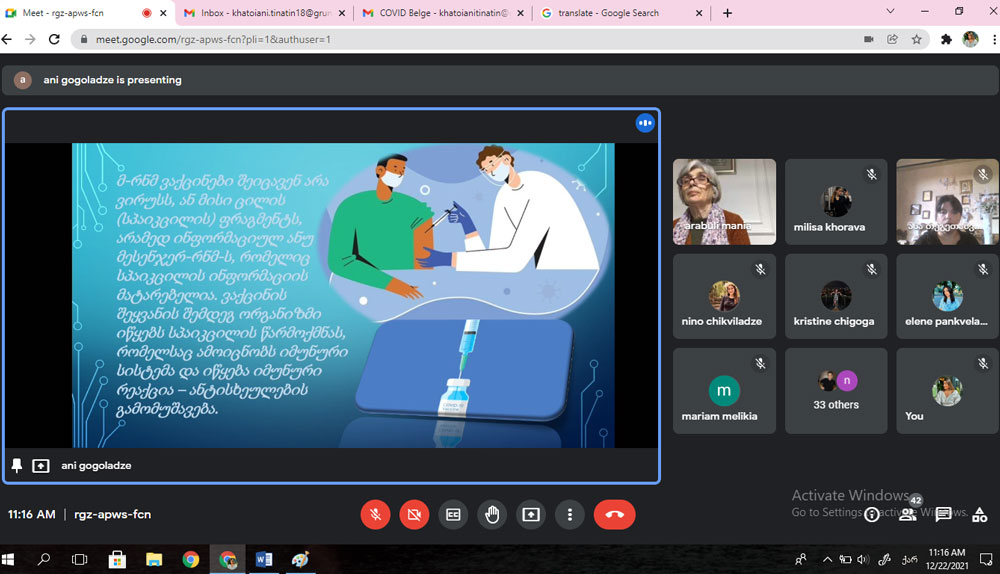Open meeting details info icon
1000x574 pixels.
[x=872, y=514]
